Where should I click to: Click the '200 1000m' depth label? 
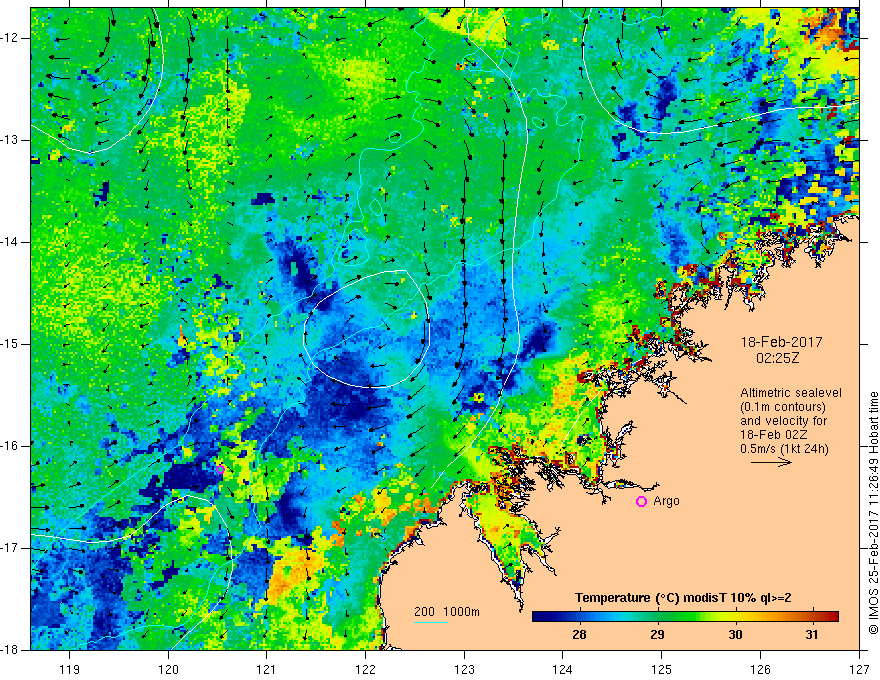[x=447, y=612]
